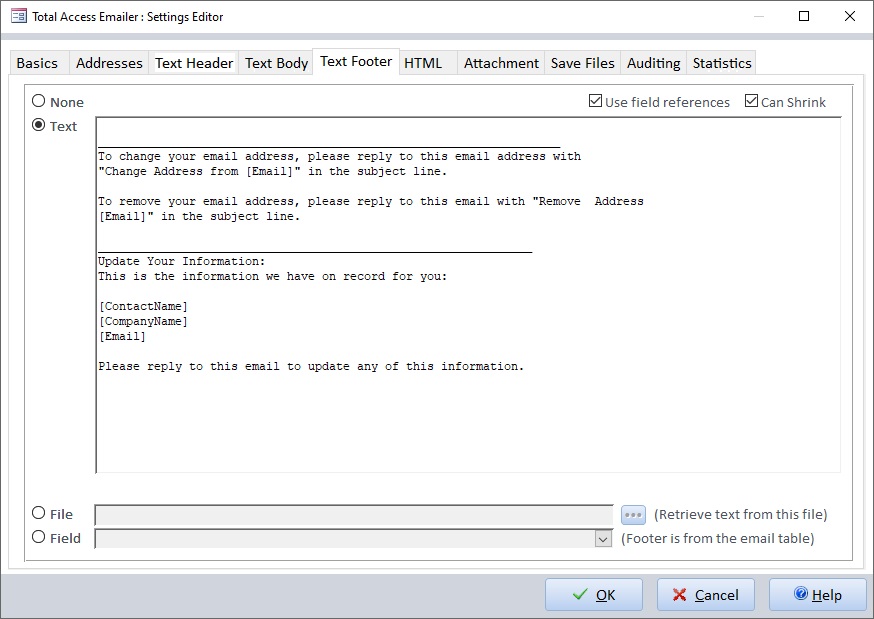Select the Text Footer tab
The width and height of the screenshot is (874, 619).
coord(356,61)
